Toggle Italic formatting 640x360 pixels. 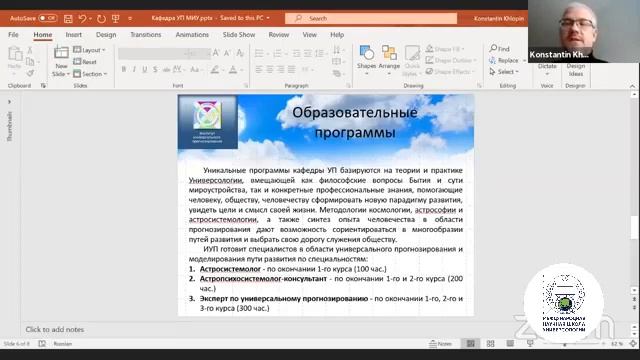pyautogui.click(x=134, y=70)
